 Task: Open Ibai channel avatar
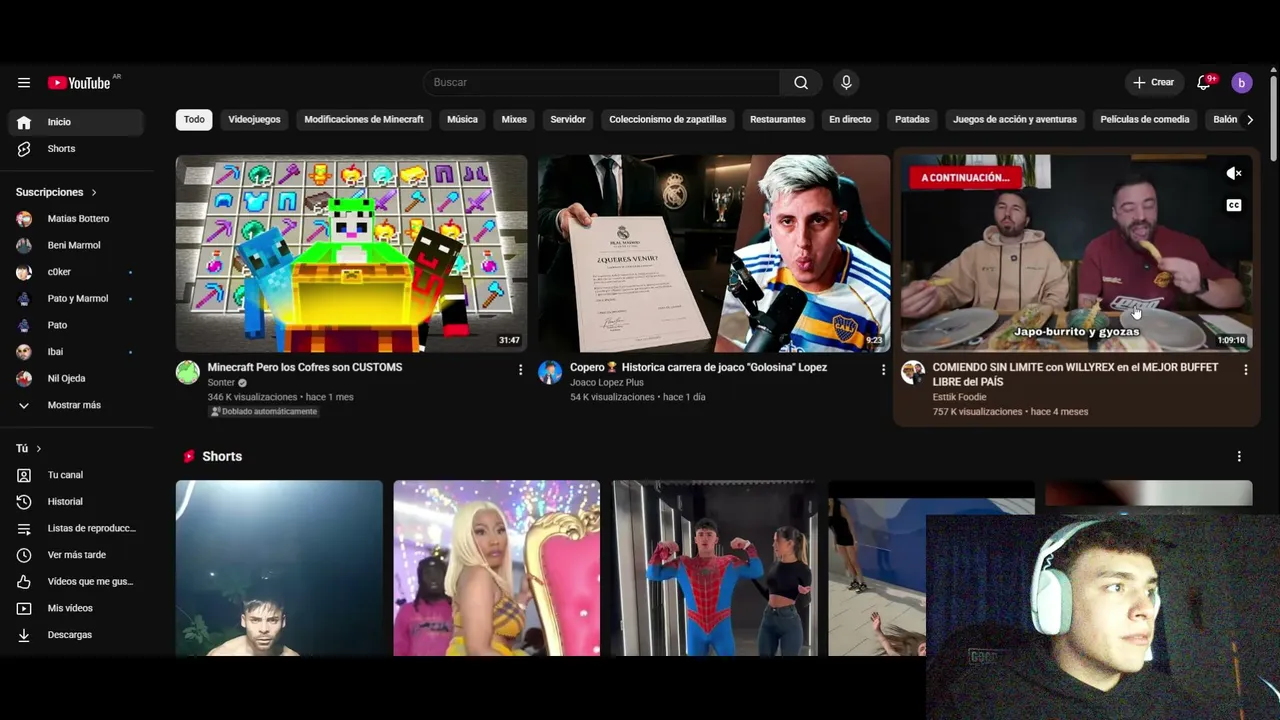click(x=24, y=352)
